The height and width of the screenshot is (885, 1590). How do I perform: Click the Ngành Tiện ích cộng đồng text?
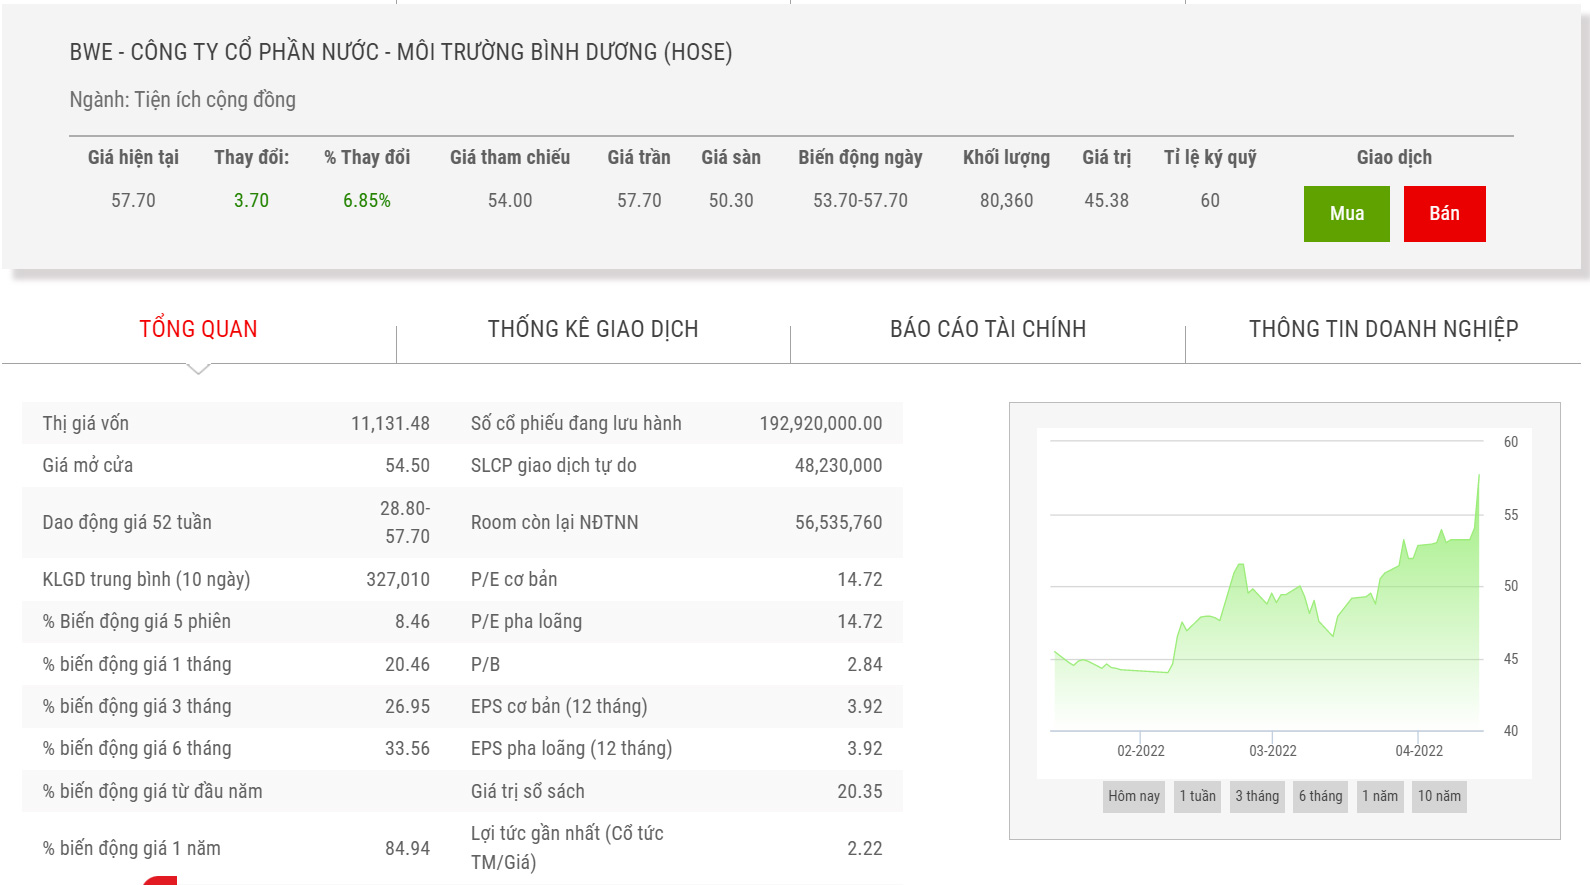pos(182,100)
